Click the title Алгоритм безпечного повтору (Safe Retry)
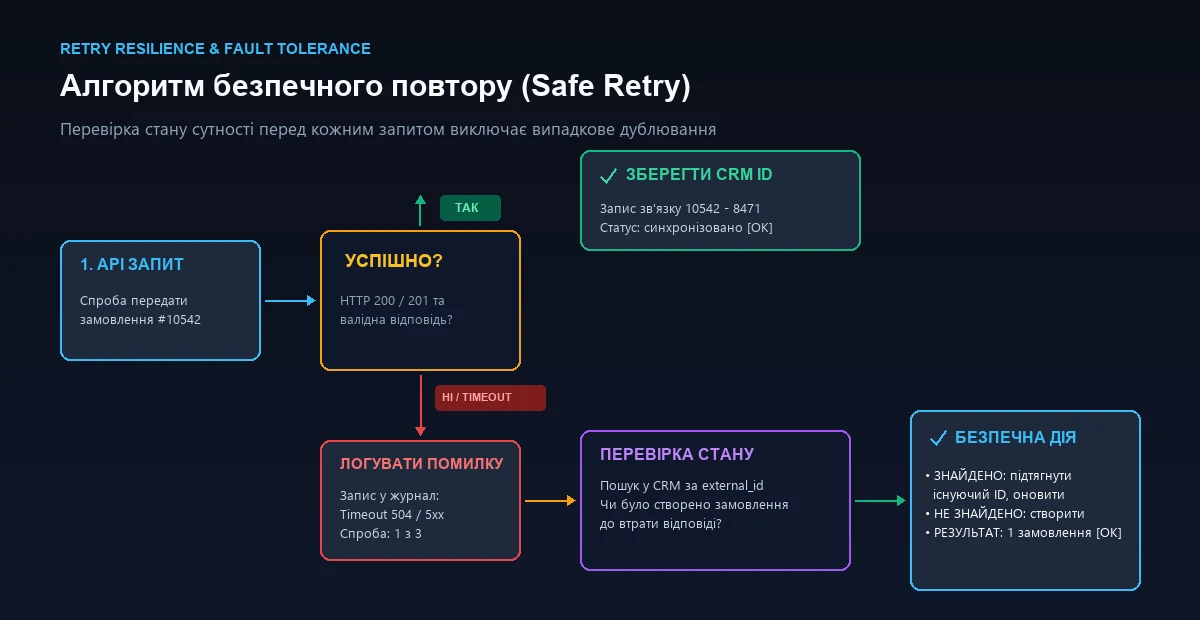The width and height of the screenshot is (1200, 620). point(375,87)
